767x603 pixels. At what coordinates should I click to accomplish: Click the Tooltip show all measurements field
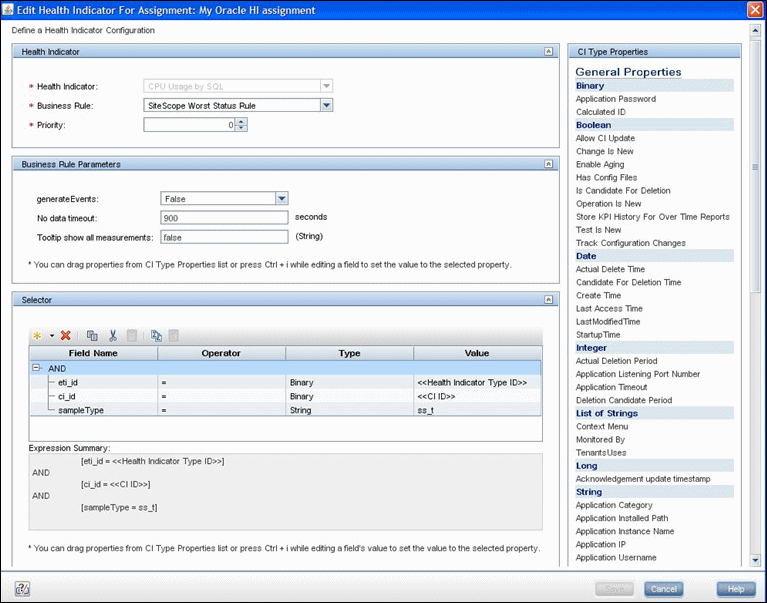pos(224,237)
